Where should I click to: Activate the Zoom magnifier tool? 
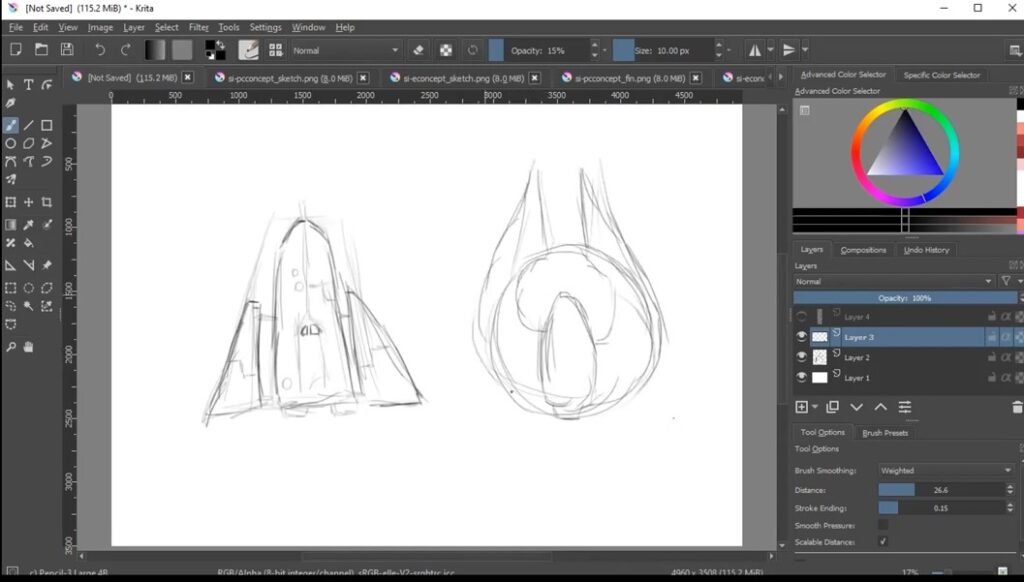tap(11, 347)
